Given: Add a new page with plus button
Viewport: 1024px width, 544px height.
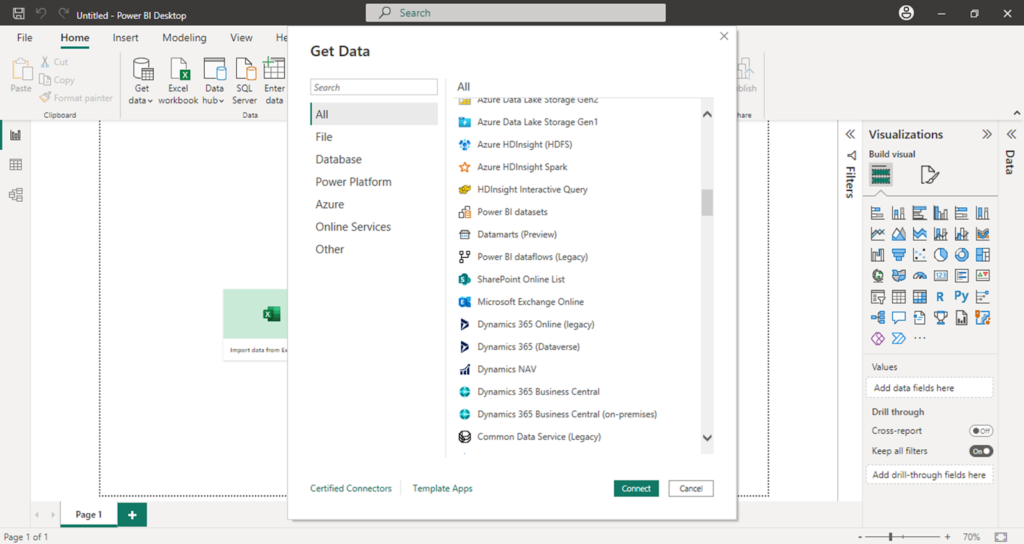Looking at the screenshot, I should click(132, 515).
